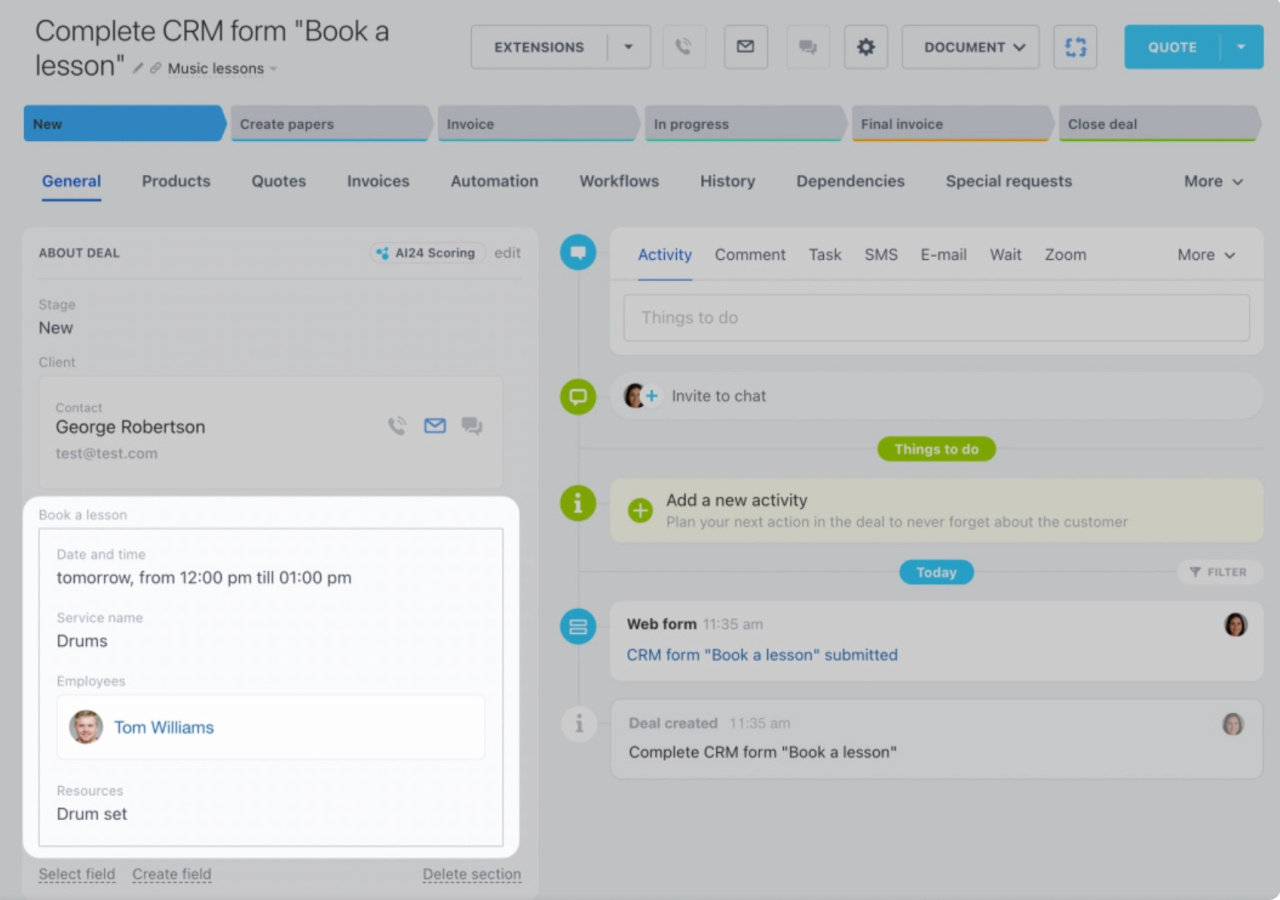Switch to the Products tab

click(176, 181)
